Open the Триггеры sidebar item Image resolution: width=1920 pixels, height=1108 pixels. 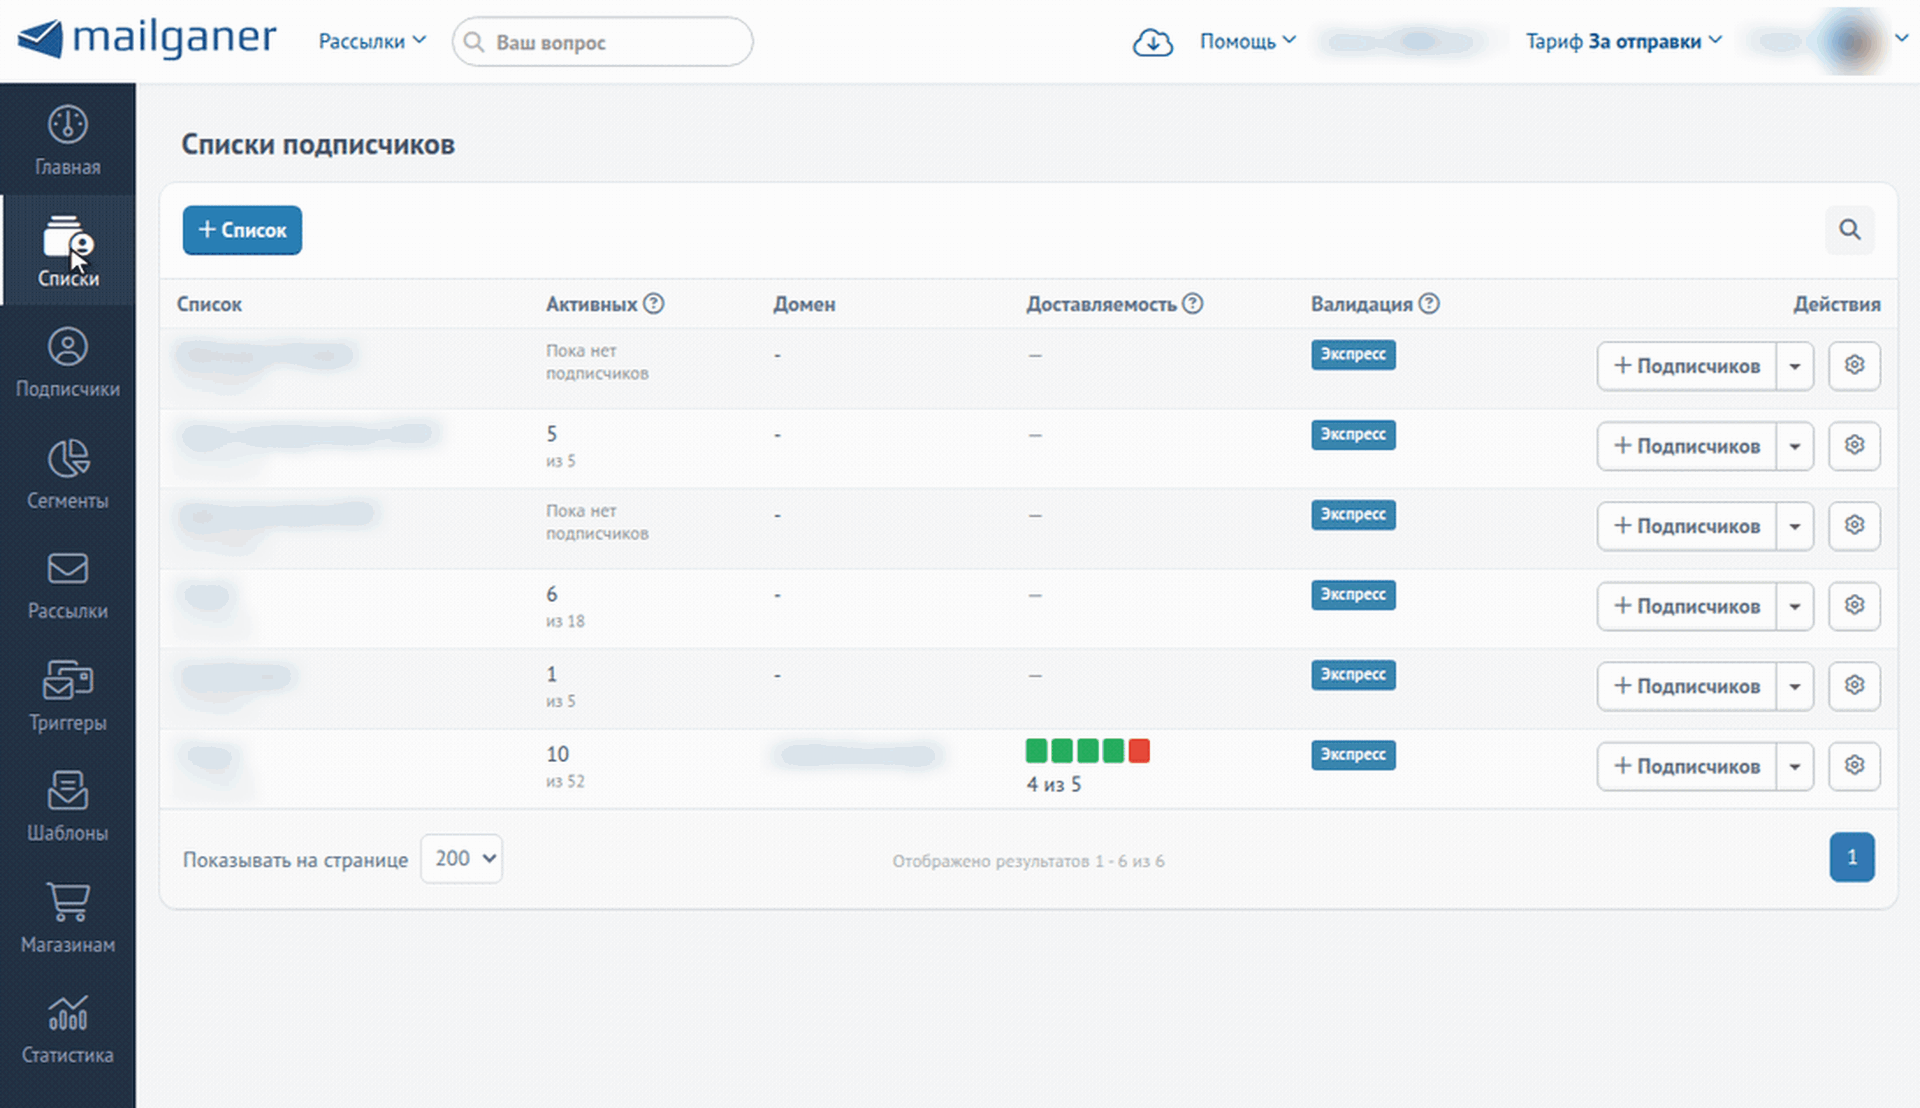coord(67,696)
